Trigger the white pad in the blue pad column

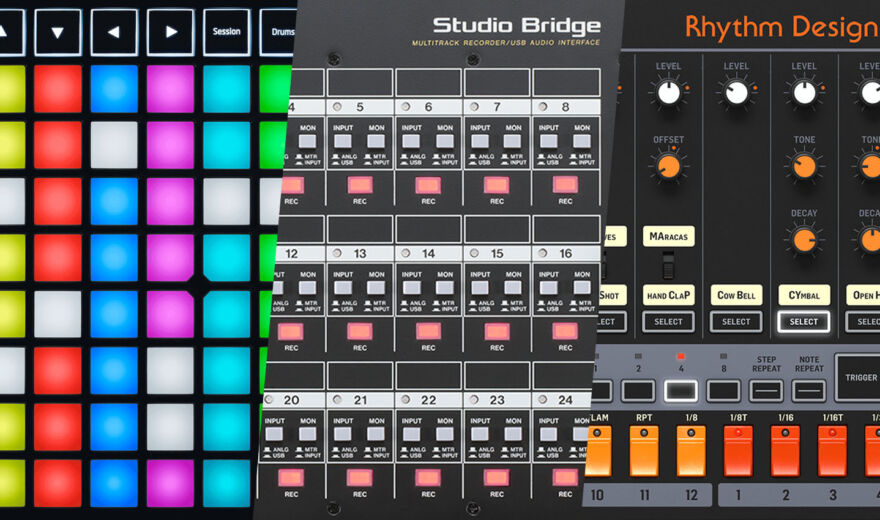click(x=114, y=145)
